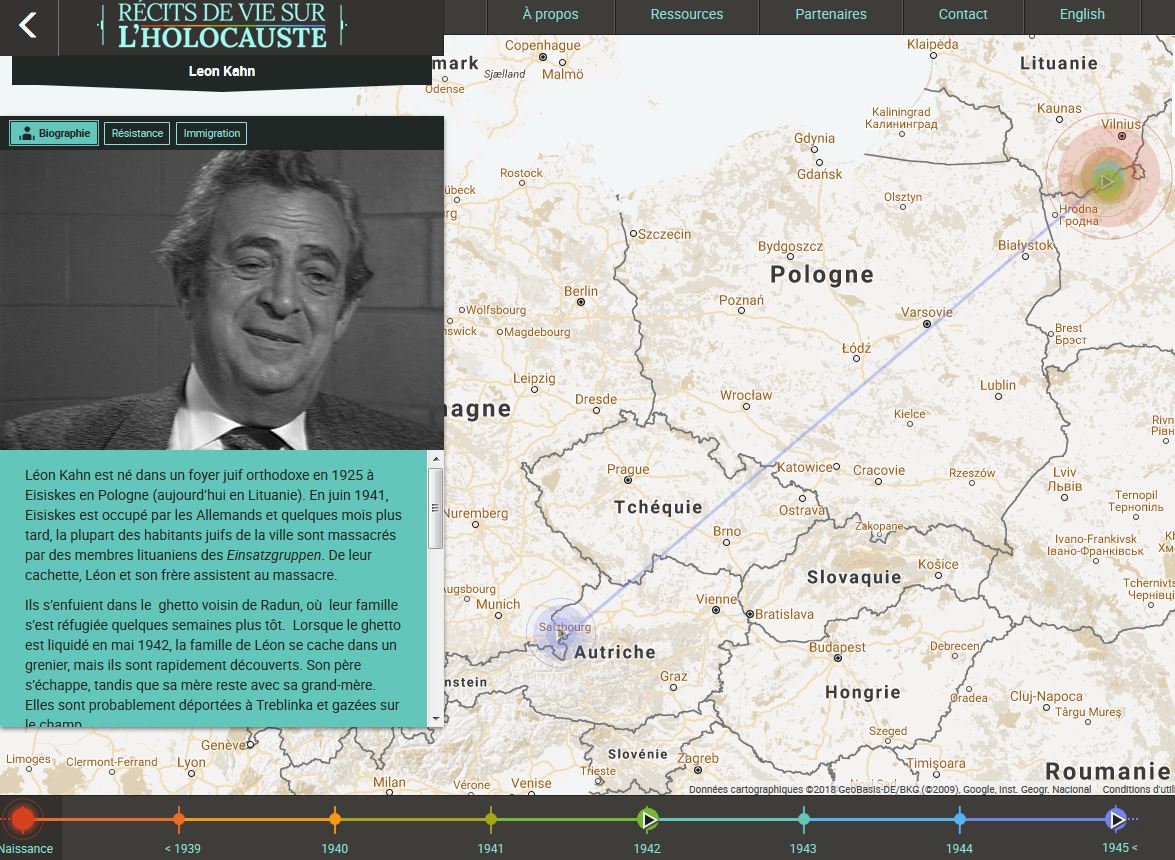This screenshot has width=1175, height=860.
Task: Select the 1943 timeline dot
Action: click(804, 819)
